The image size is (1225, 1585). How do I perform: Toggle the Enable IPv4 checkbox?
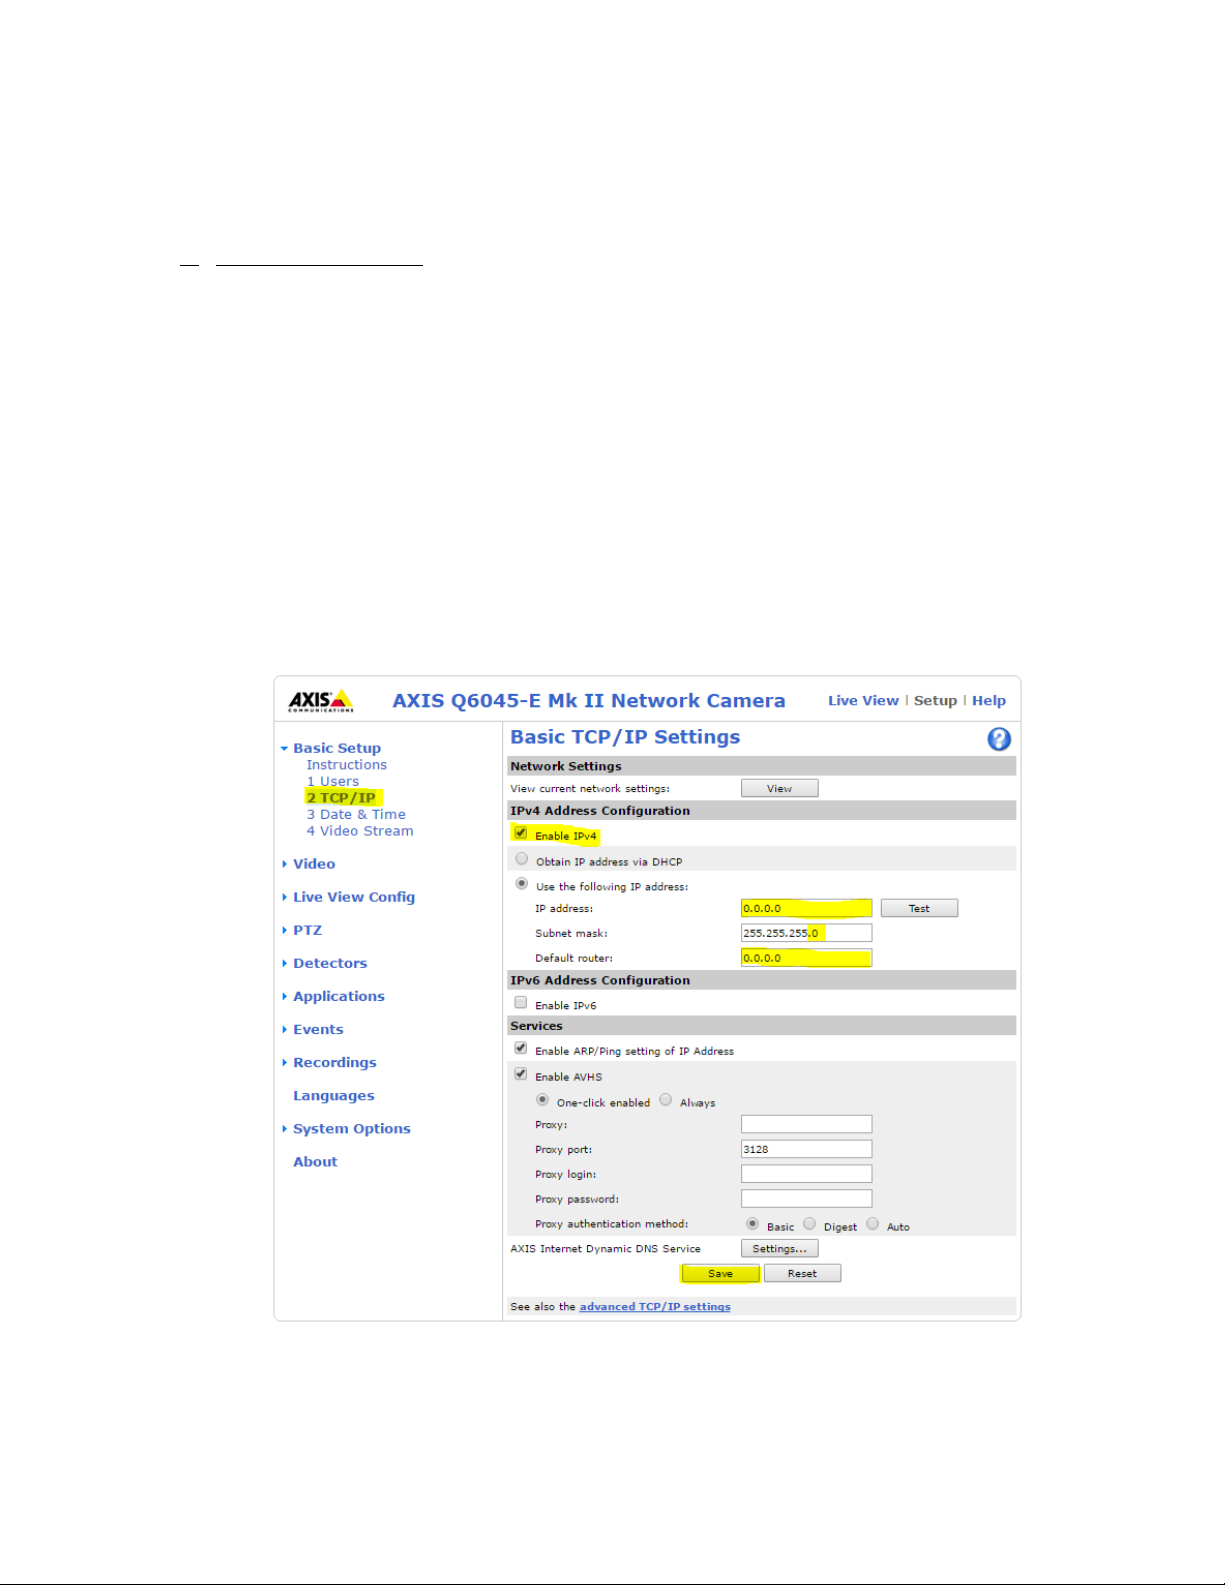click(521, 833)
